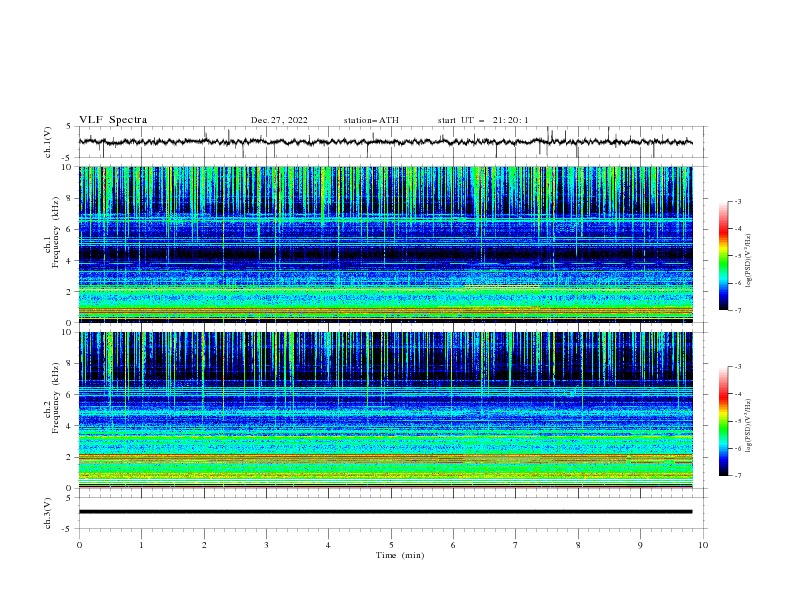Click the "ch.1(V)" waveform axis label

pos(48,142)
